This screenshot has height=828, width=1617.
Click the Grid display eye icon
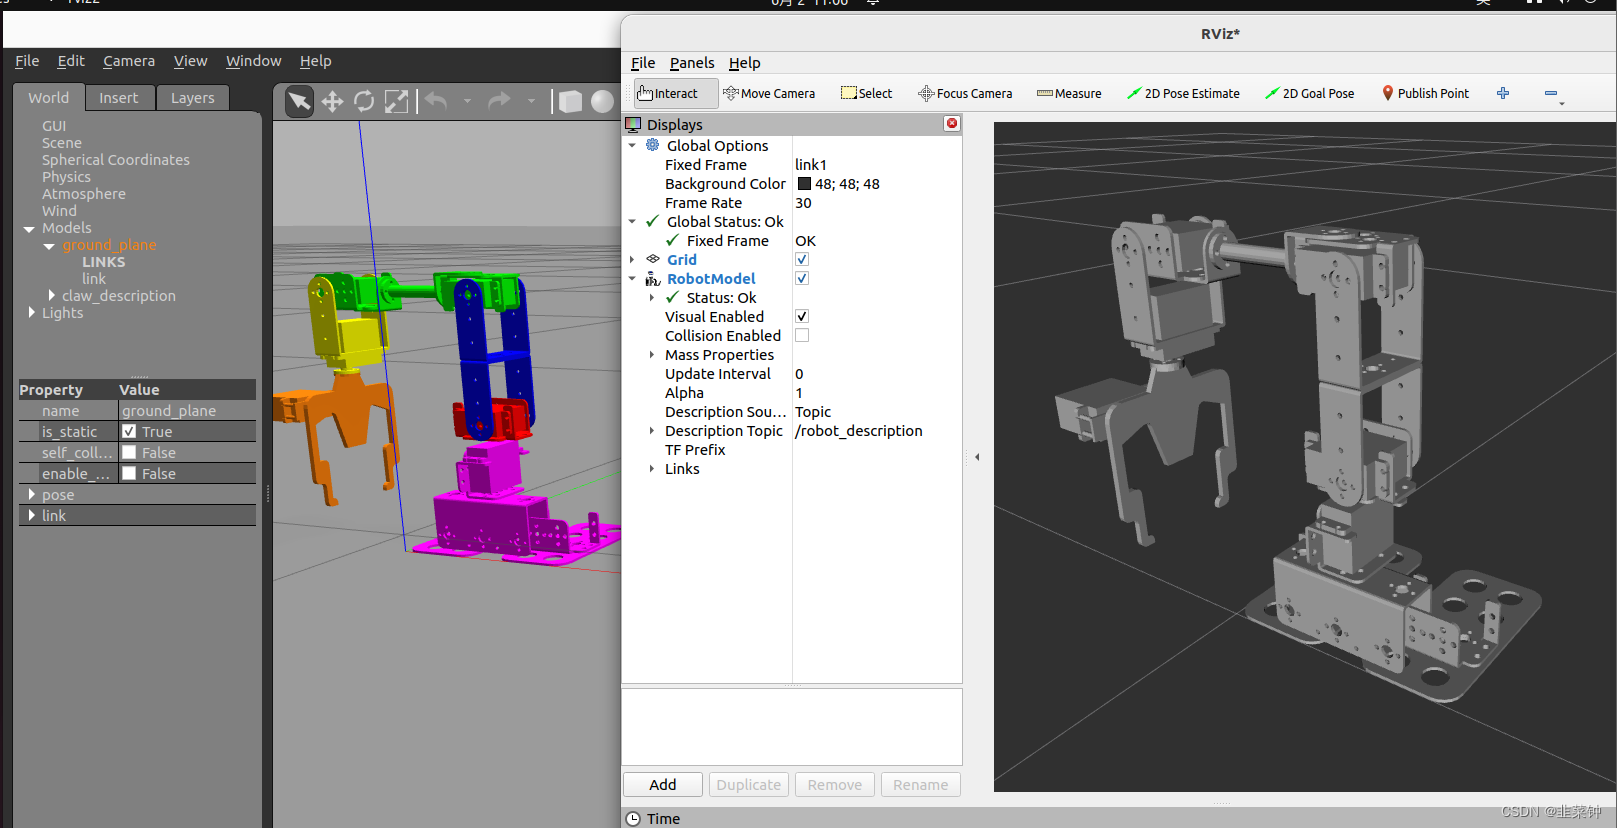[x=653, y=259]
